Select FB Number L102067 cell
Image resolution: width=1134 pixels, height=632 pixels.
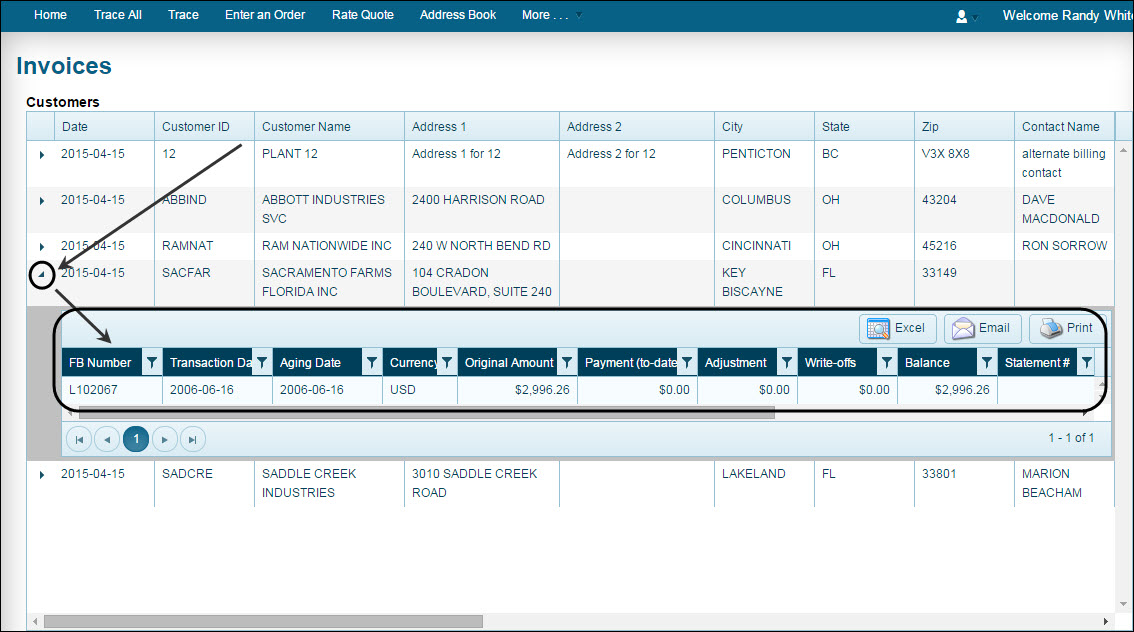coord(112,390)
